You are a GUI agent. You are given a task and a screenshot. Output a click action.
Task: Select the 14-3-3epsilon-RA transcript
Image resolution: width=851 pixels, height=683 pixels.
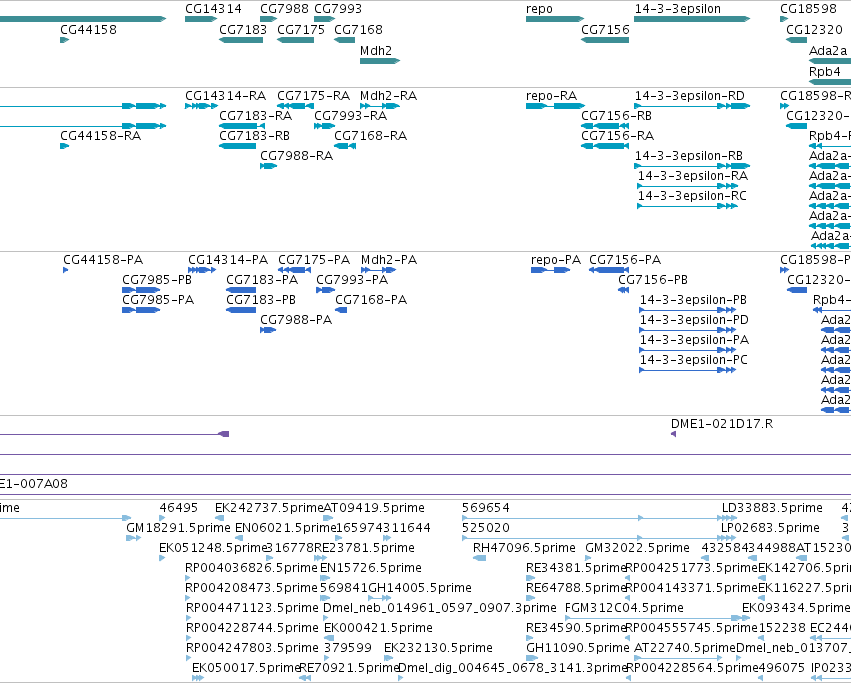click(x=688, y=186)
